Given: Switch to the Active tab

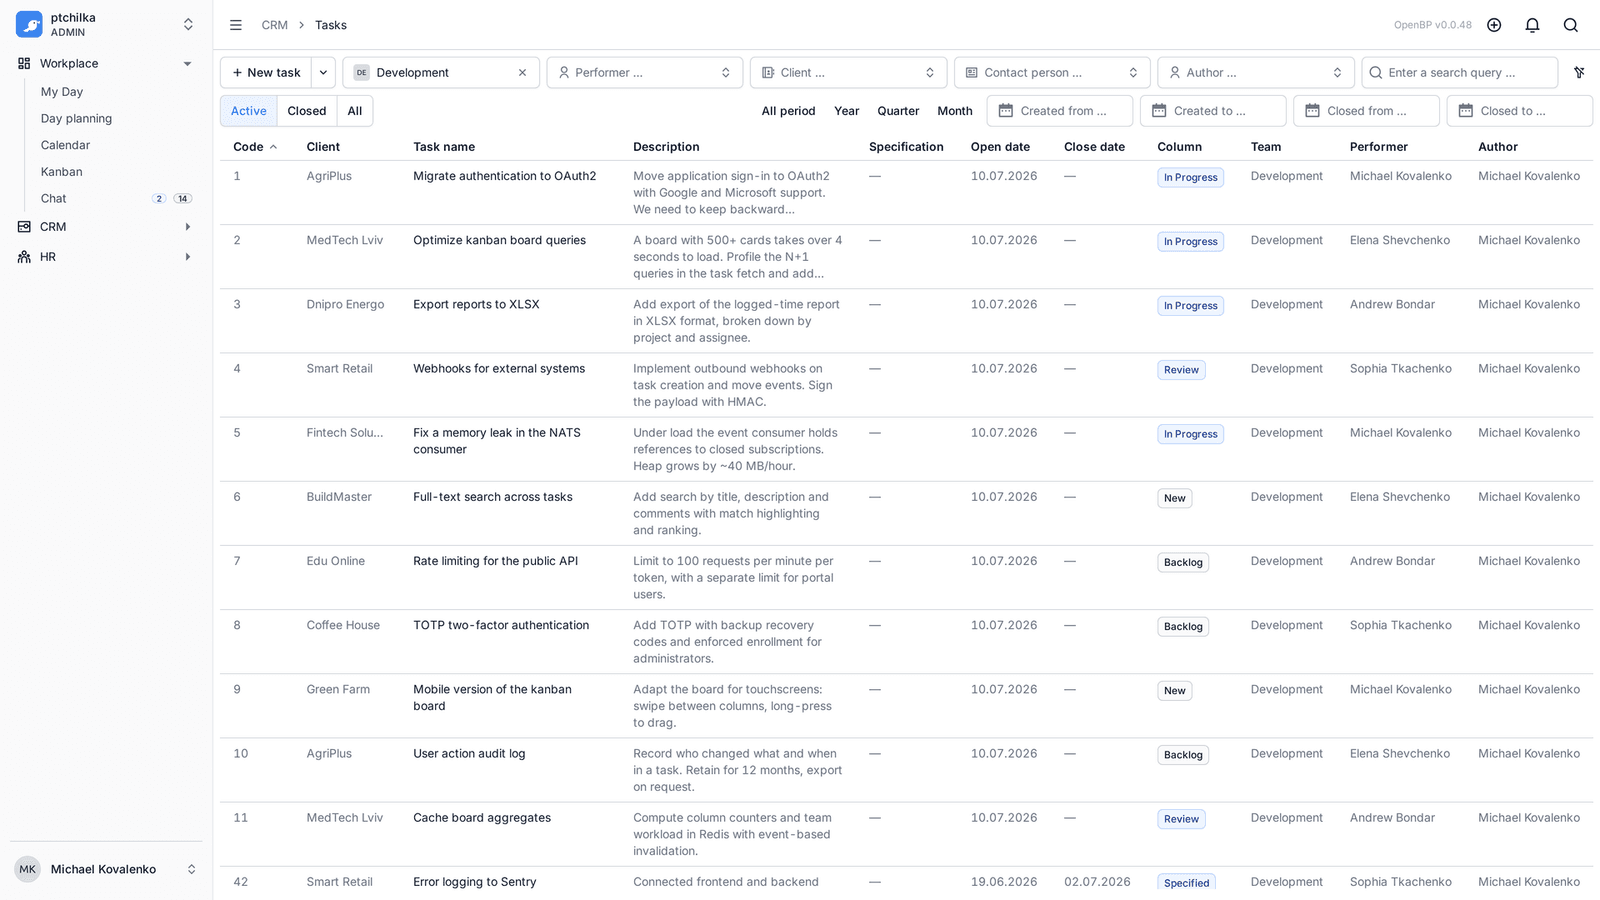Looking at the screenshot, I should tap(249, 111).
